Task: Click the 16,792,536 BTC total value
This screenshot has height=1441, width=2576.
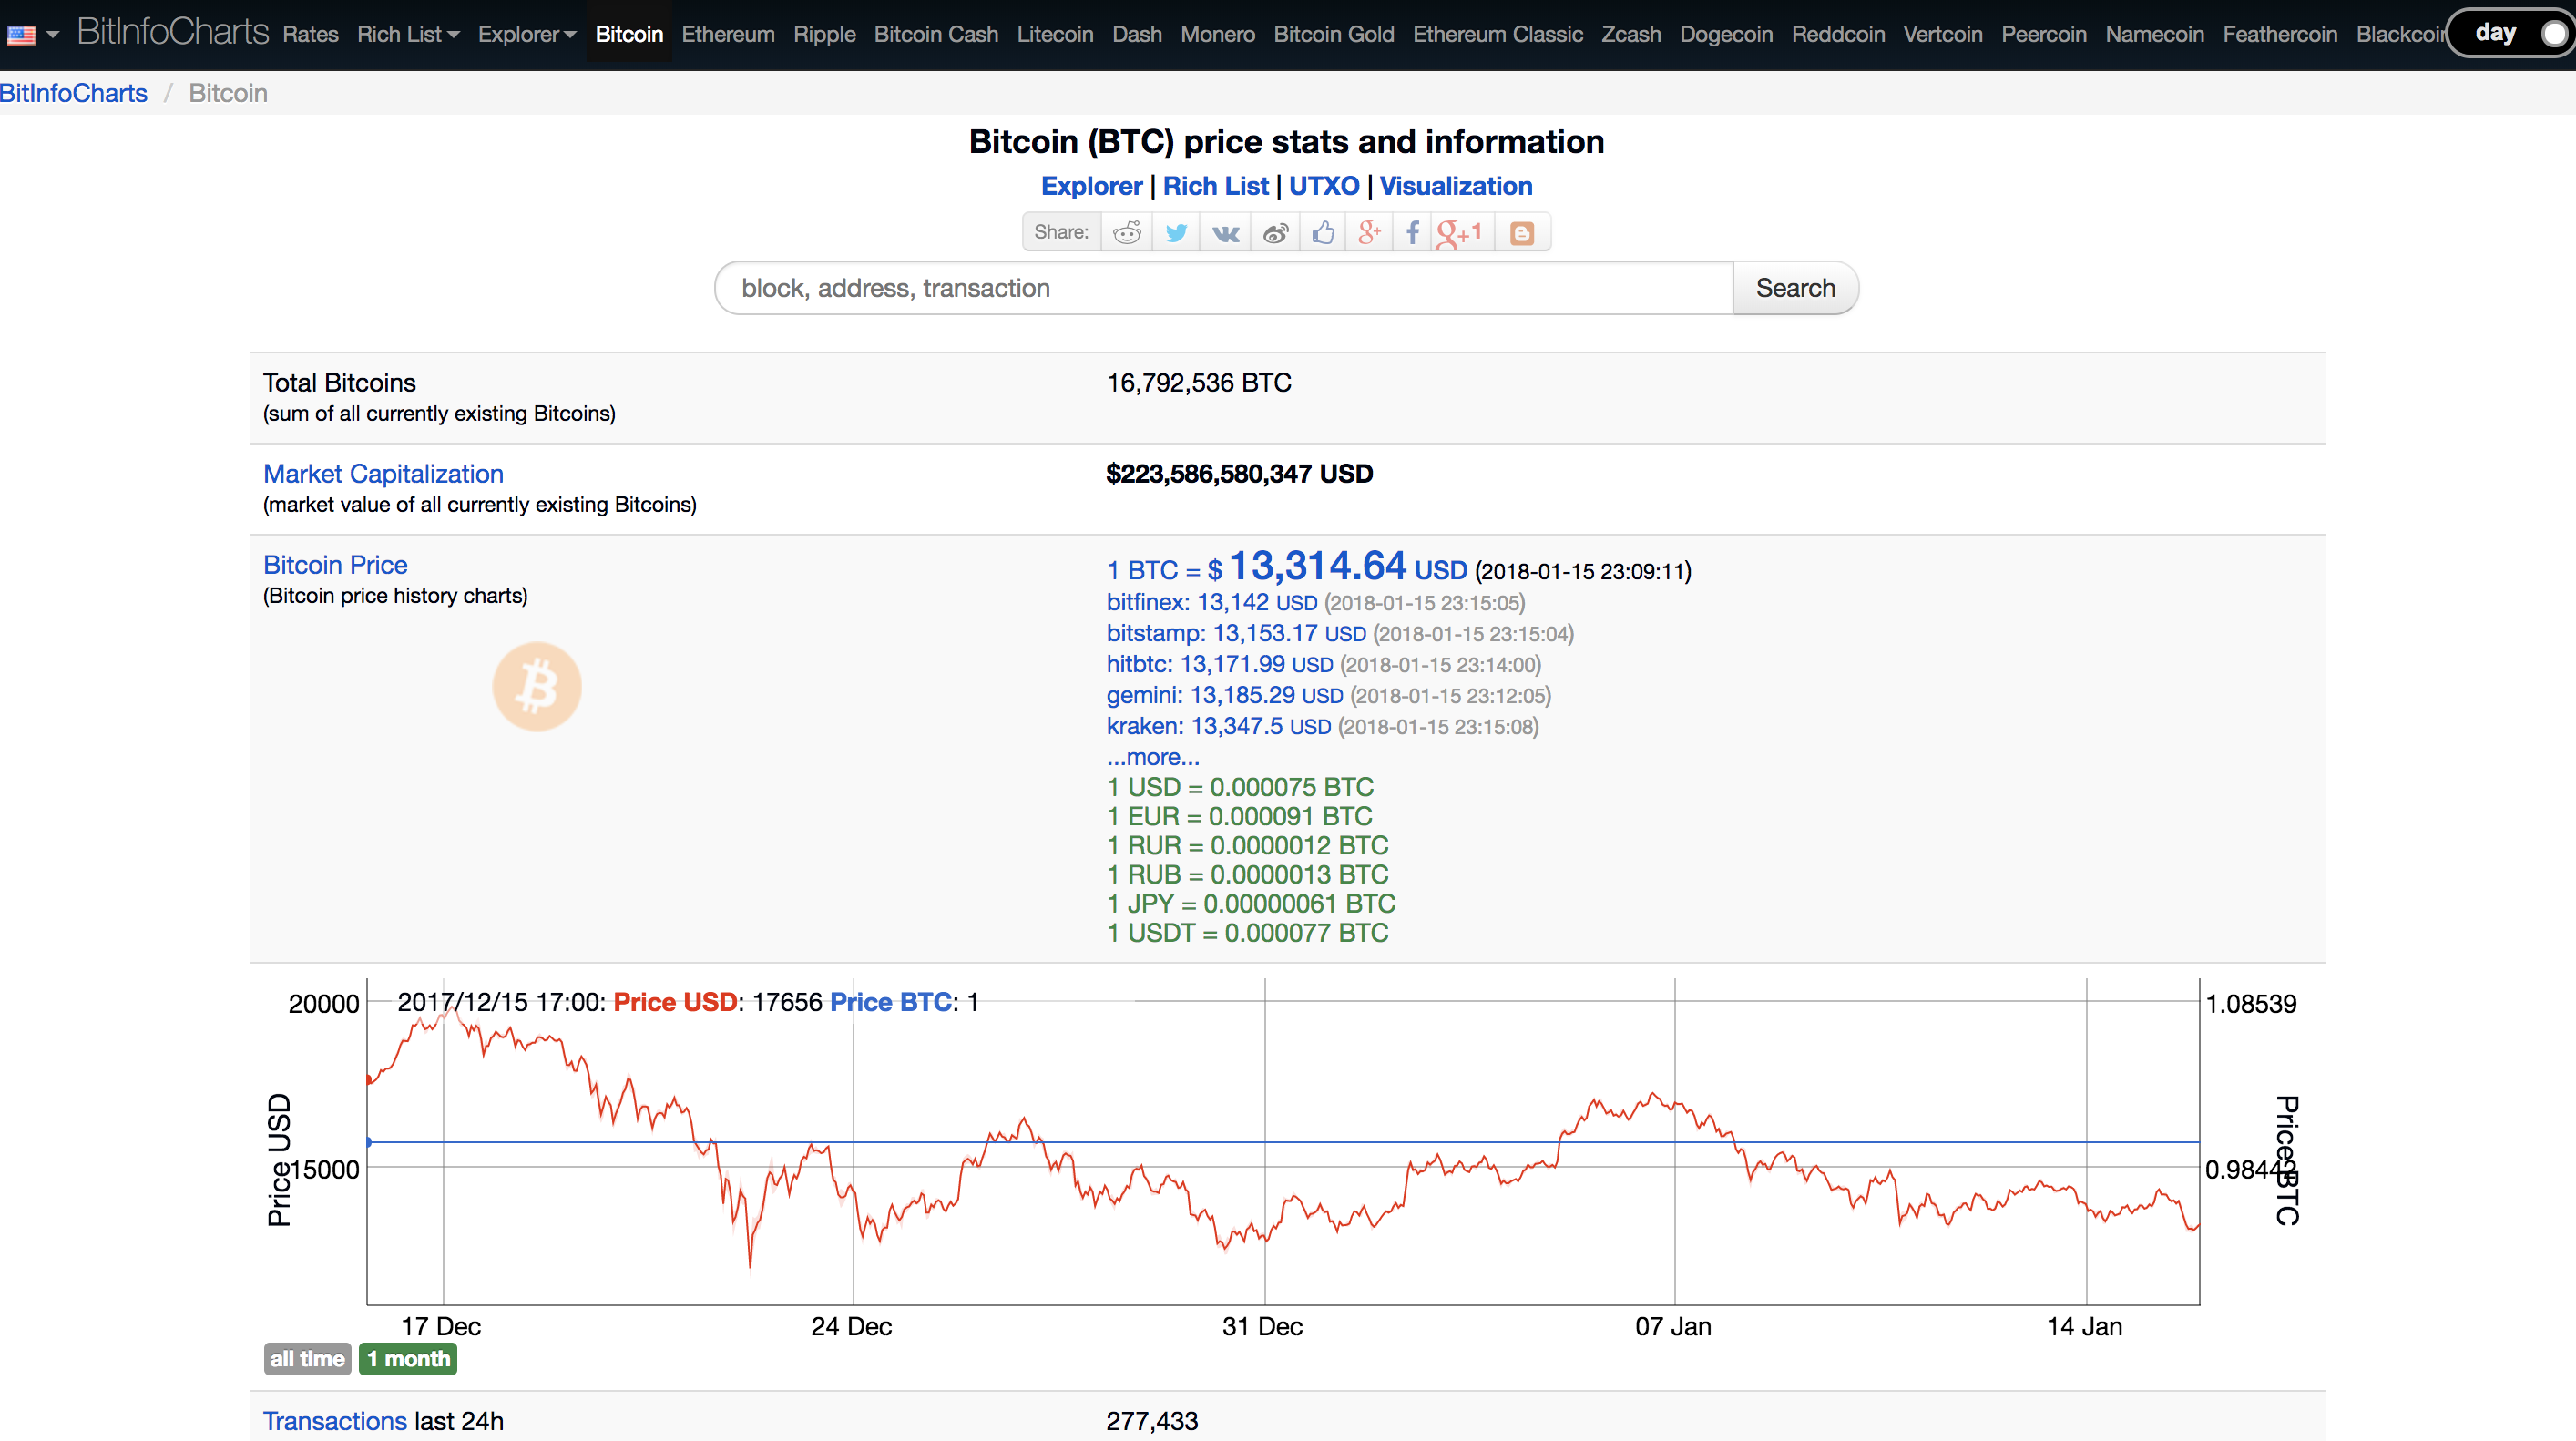Action: [1199, 383]
